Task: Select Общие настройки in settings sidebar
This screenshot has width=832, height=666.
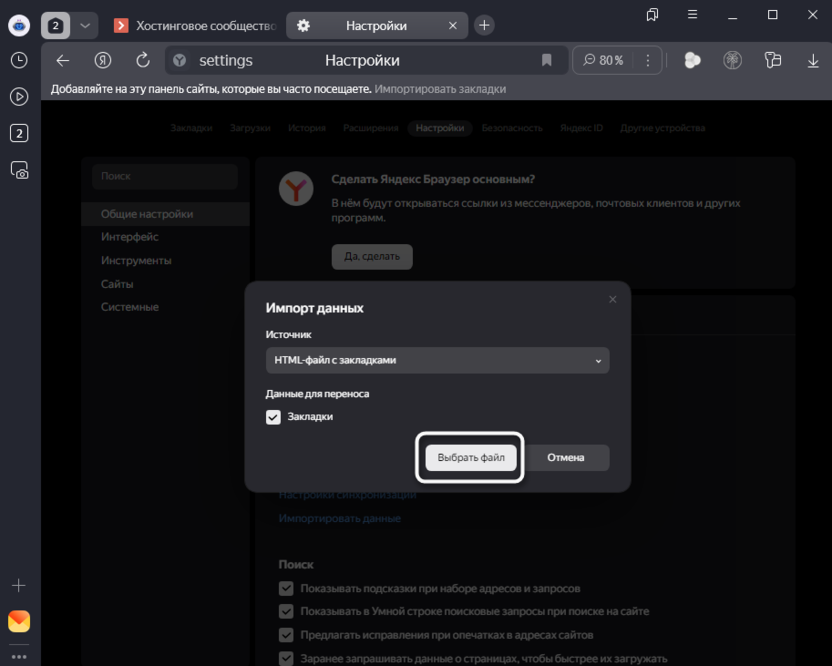Action: [165, 214]
